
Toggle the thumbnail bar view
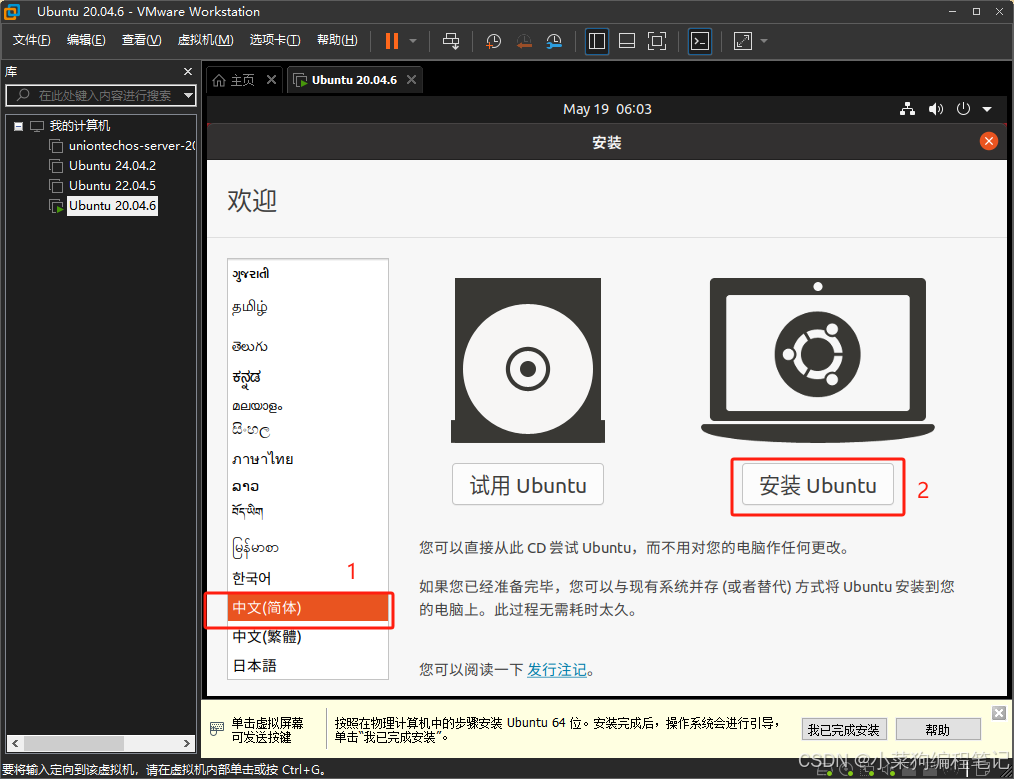[x=627, y=41]
